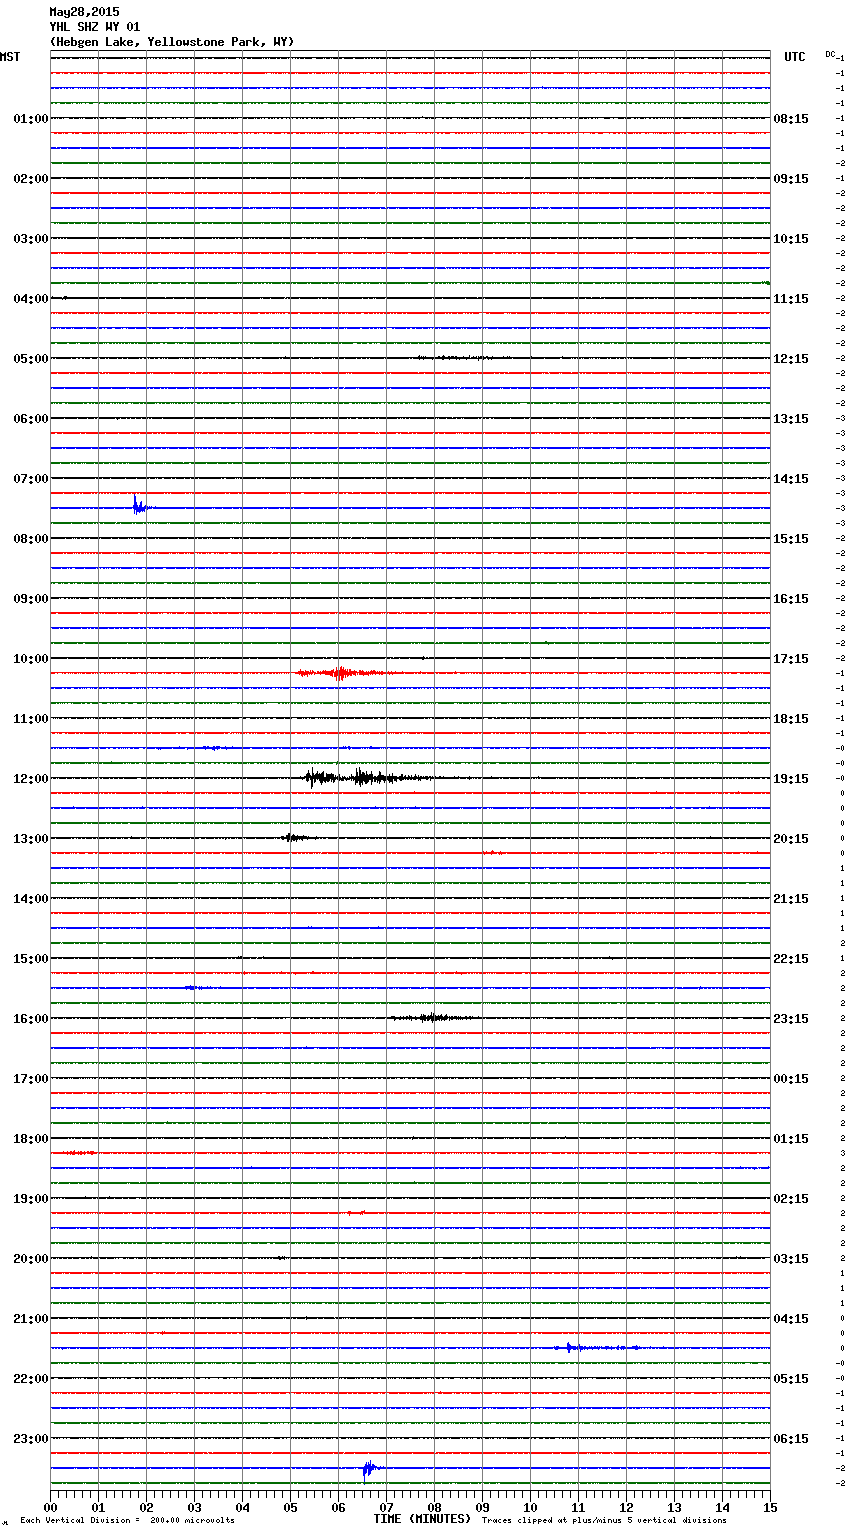Click the May28,2015 date title
This screenshot has height=1534, width=850.
point(84,12)
